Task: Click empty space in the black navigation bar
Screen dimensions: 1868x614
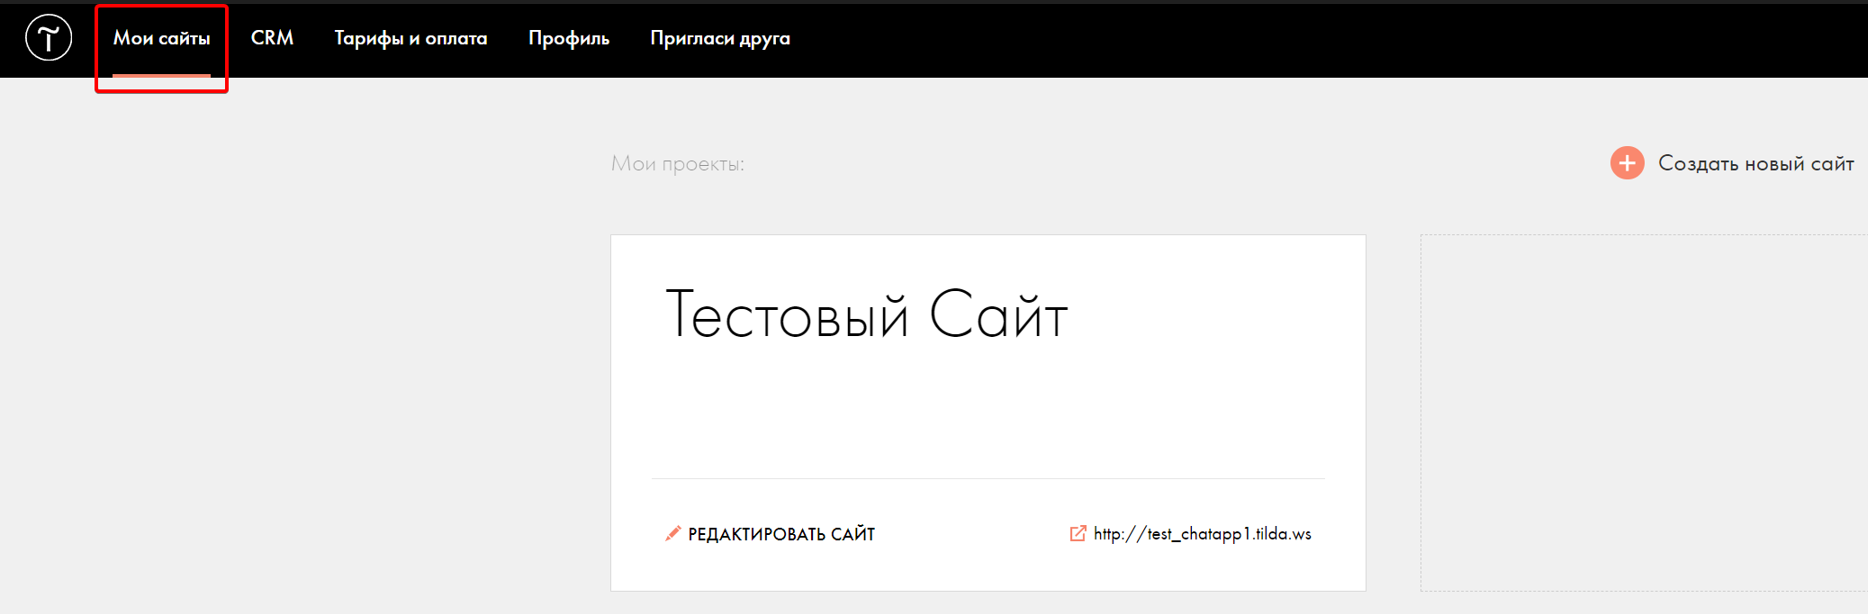Action: coord(1300,38)
